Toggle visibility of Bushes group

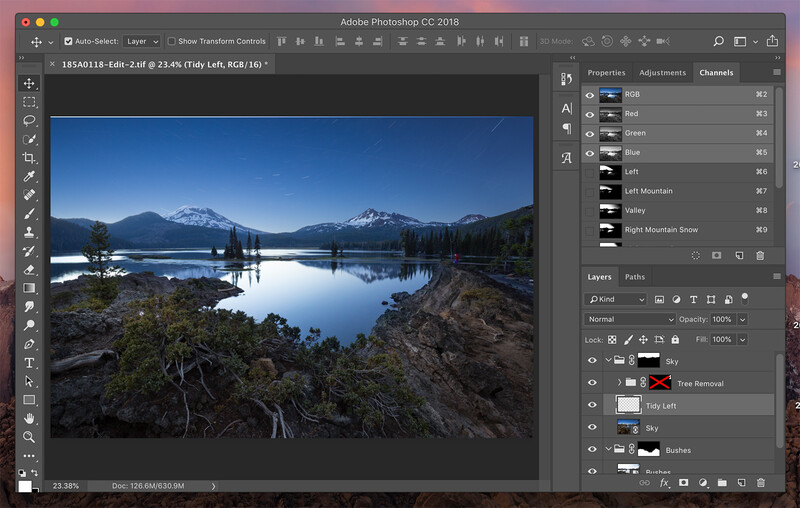(x=592, y=449)
